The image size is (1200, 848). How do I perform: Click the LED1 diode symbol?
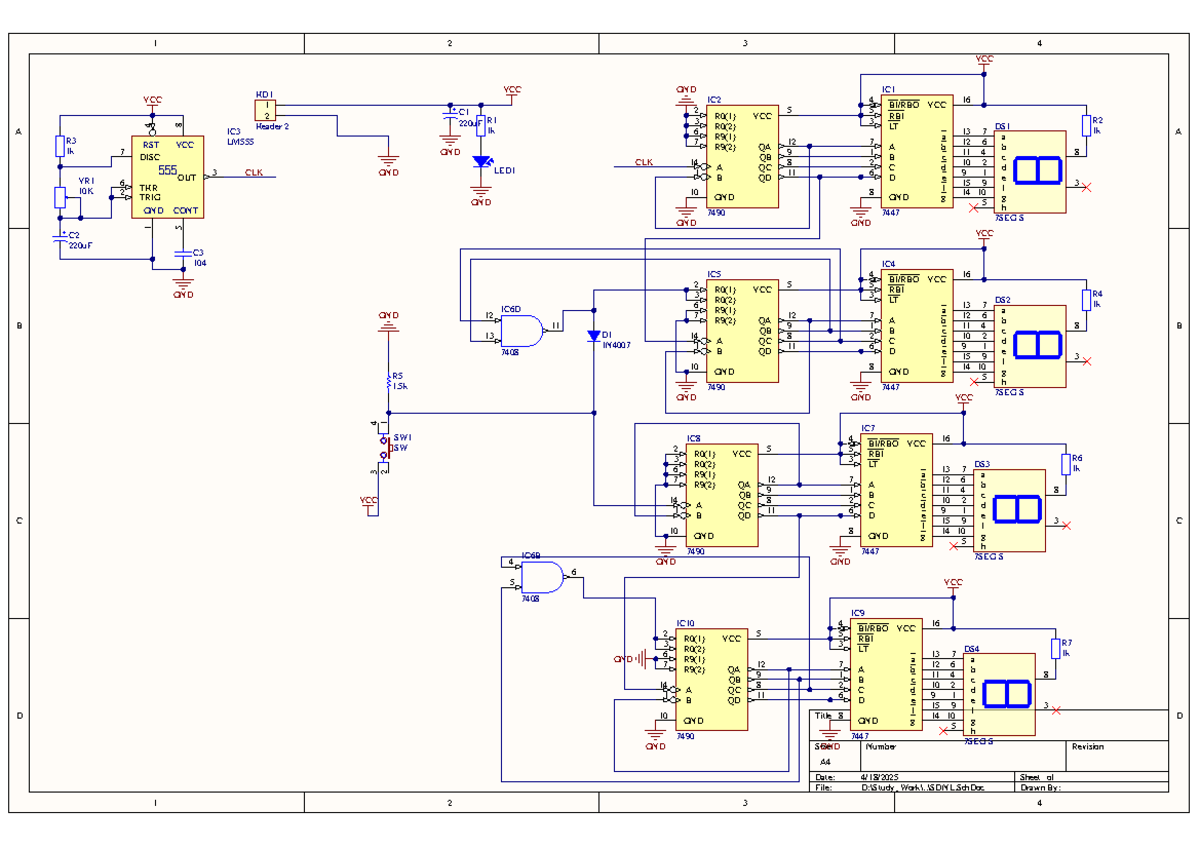coord(482,161)
